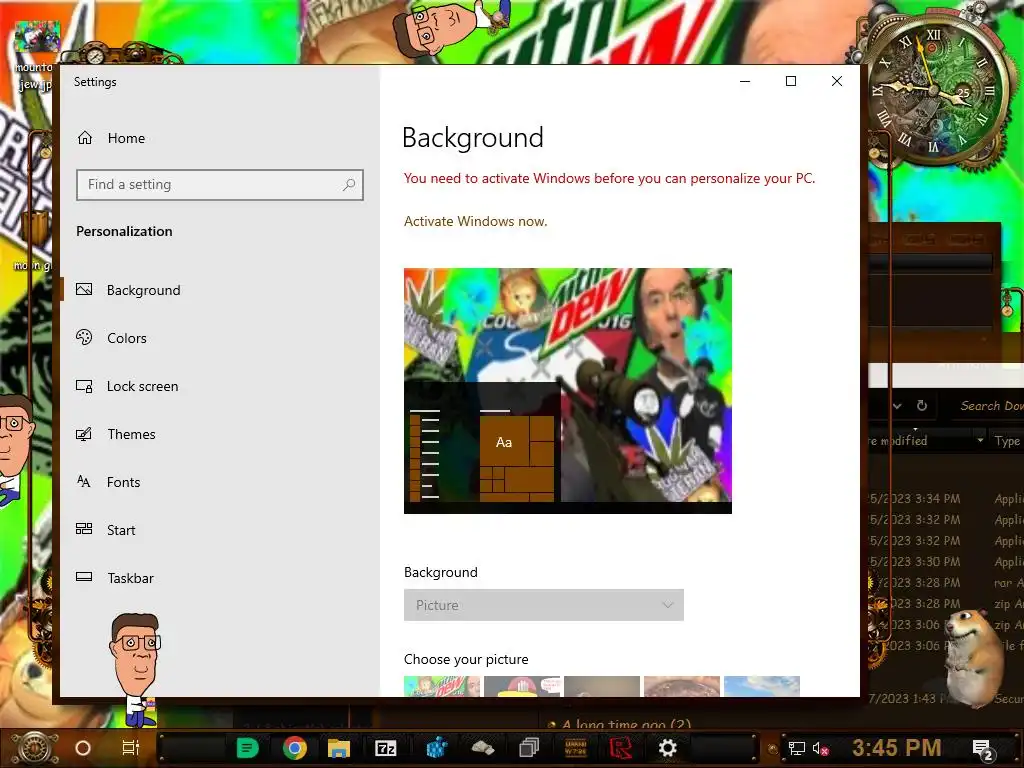Image resolution: width=1024 pixels, height=768 pixels.
Task: Minimize the Settings window
Action: click(745, 81)
